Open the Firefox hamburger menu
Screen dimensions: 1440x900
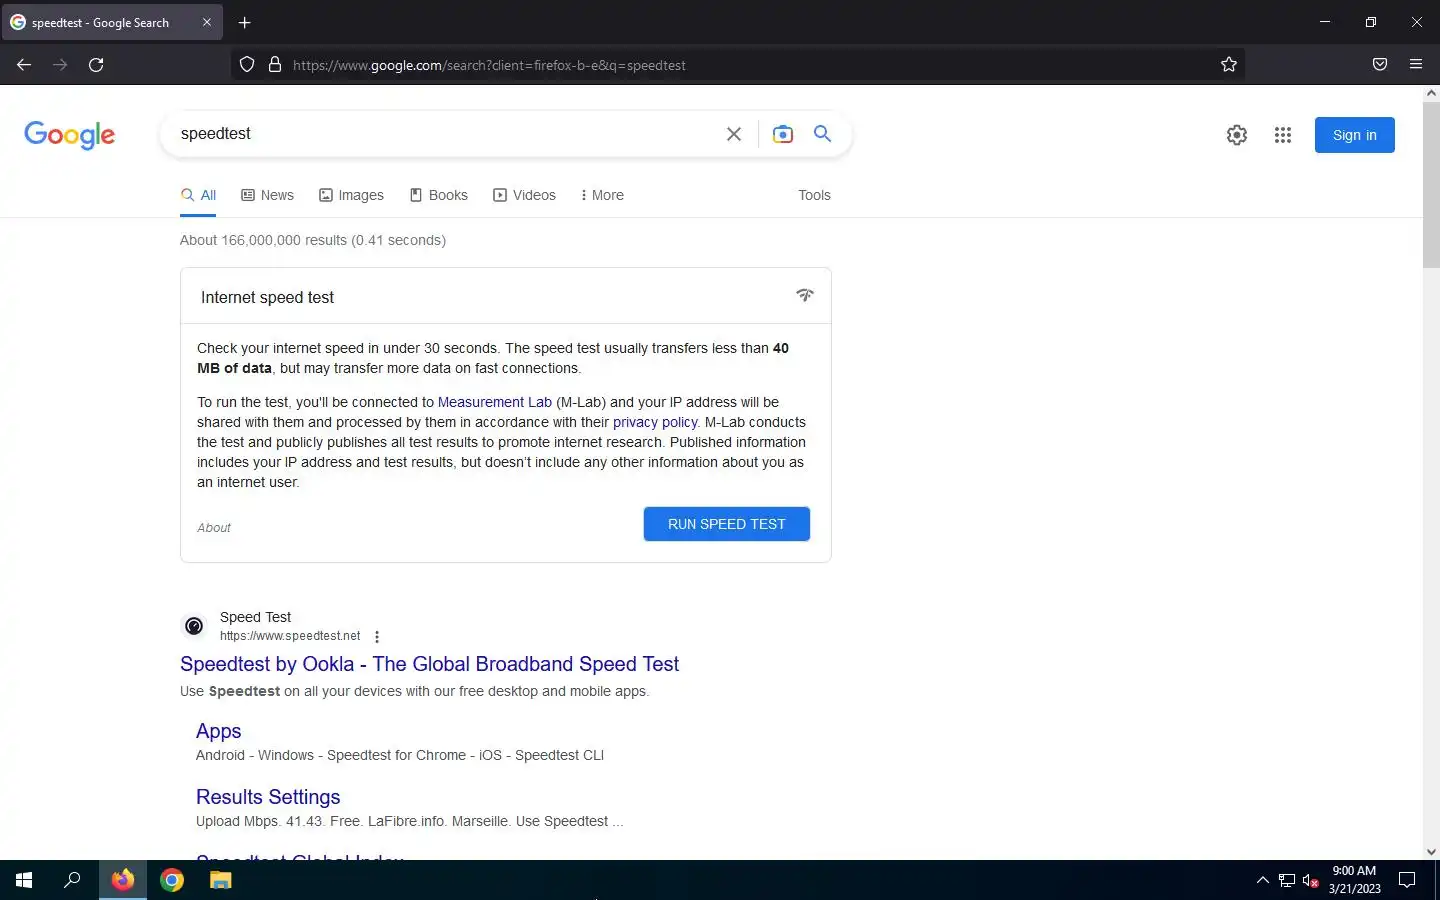point(1416,65)
